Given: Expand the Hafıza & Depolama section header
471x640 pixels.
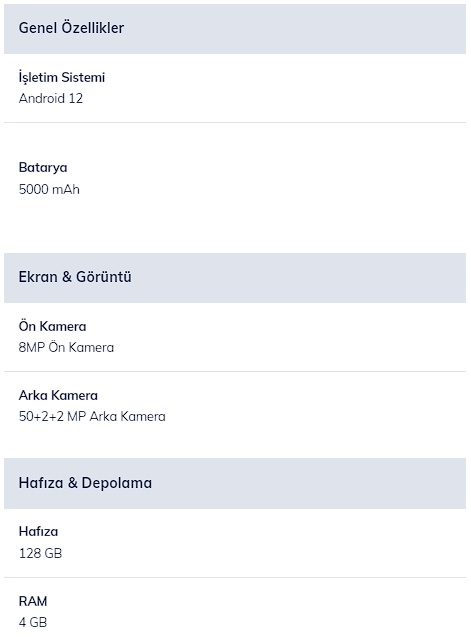Looking at the screenshot, I should pyautogui.click(x=235, y=483).
